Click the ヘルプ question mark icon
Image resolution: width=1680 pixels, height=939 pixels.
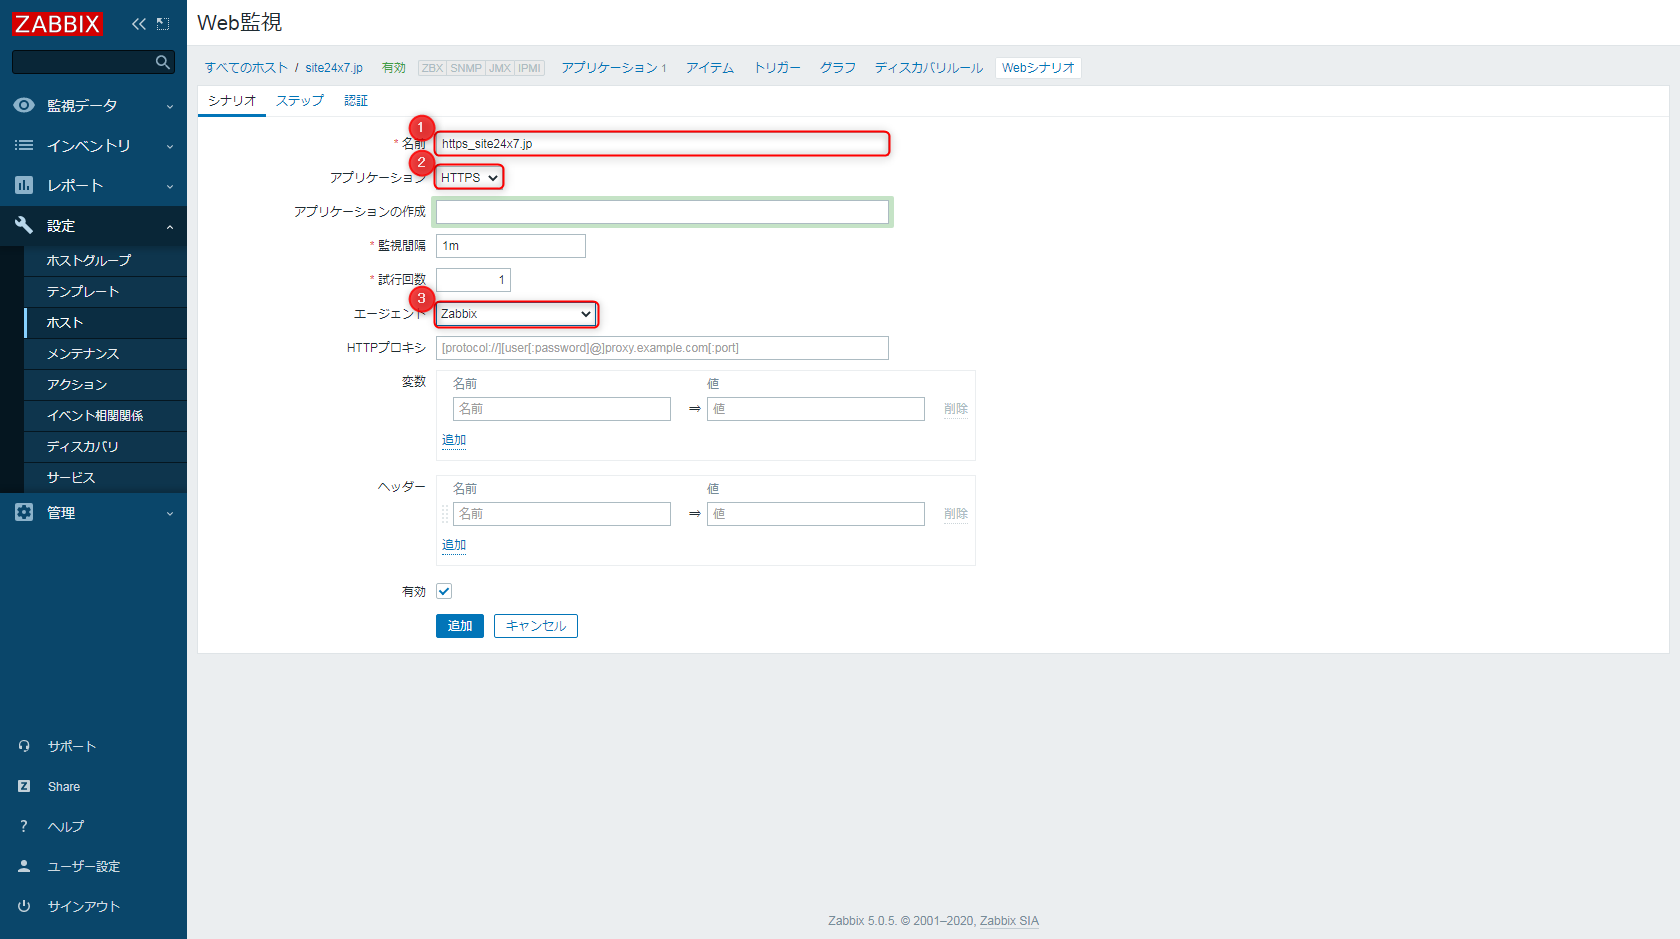tap(24, 826)
